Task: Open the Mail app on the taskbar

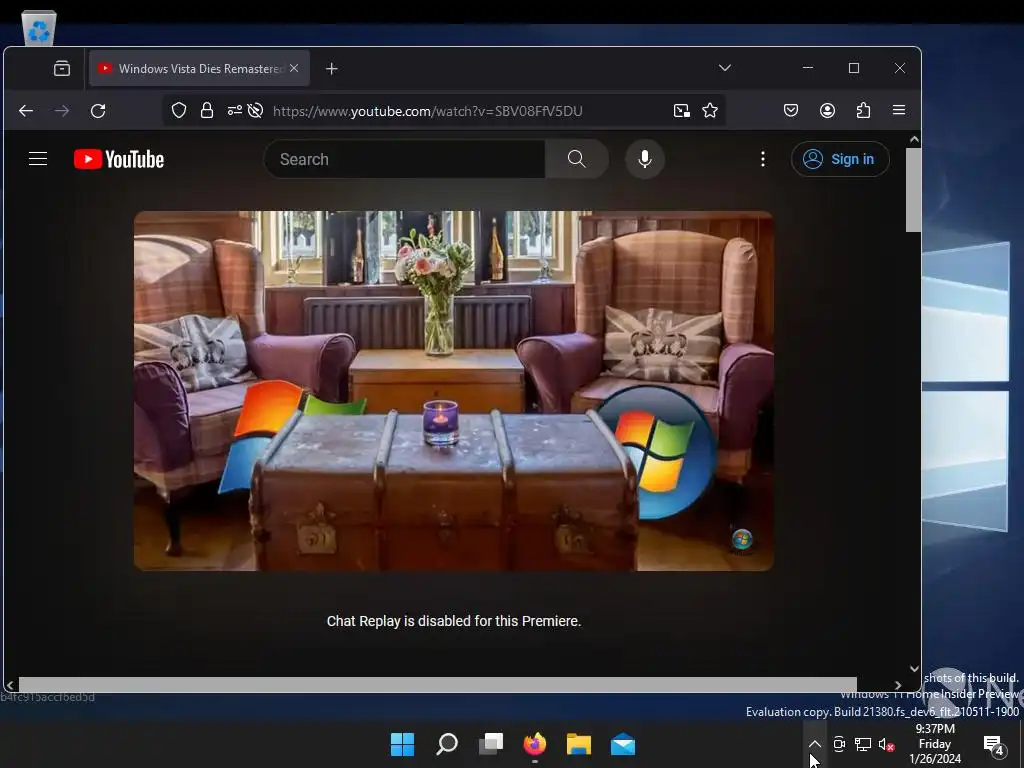Action: [623, 744]
